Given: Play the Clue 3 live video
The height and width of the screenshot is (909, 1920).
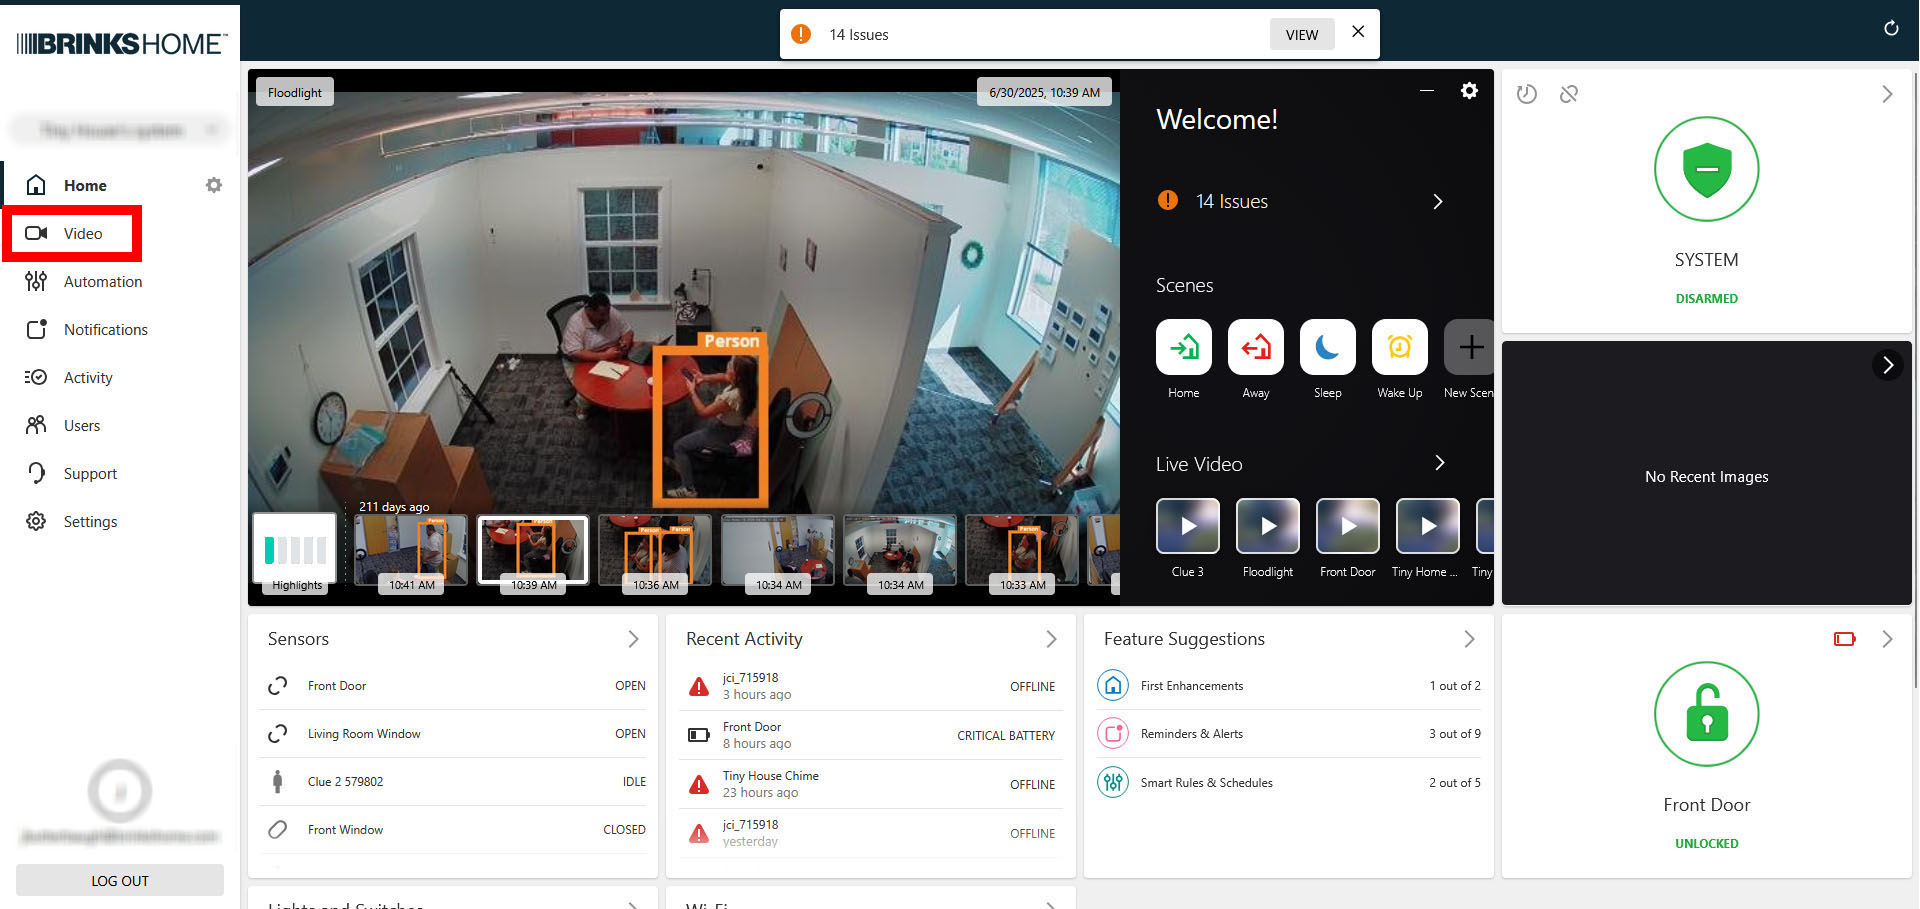Looking at the screenshot, I should (1188, 526).
